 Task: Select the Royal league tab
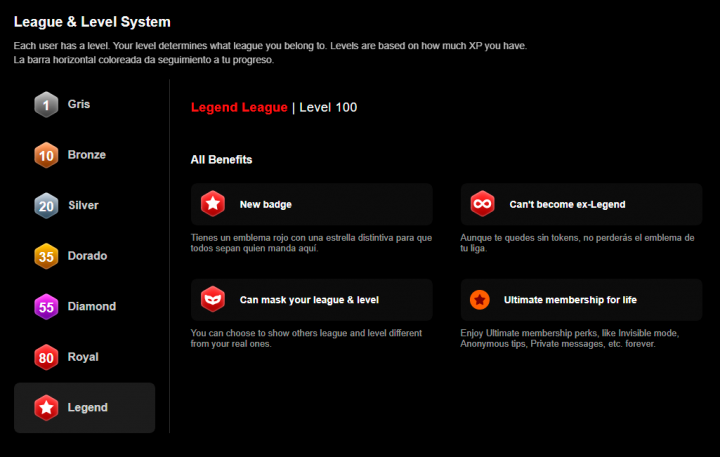(x=83, y=357)
